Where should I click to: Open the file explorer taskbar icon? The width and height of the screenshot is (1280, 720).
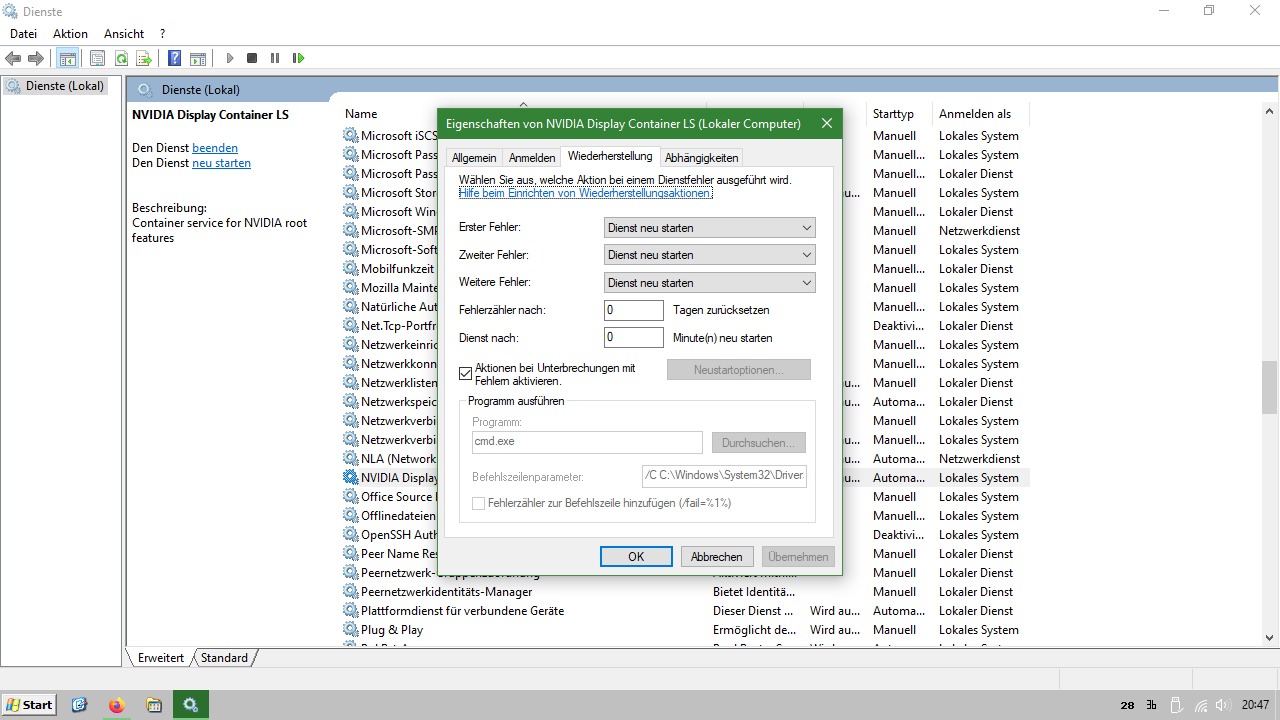tap(154, 705)
